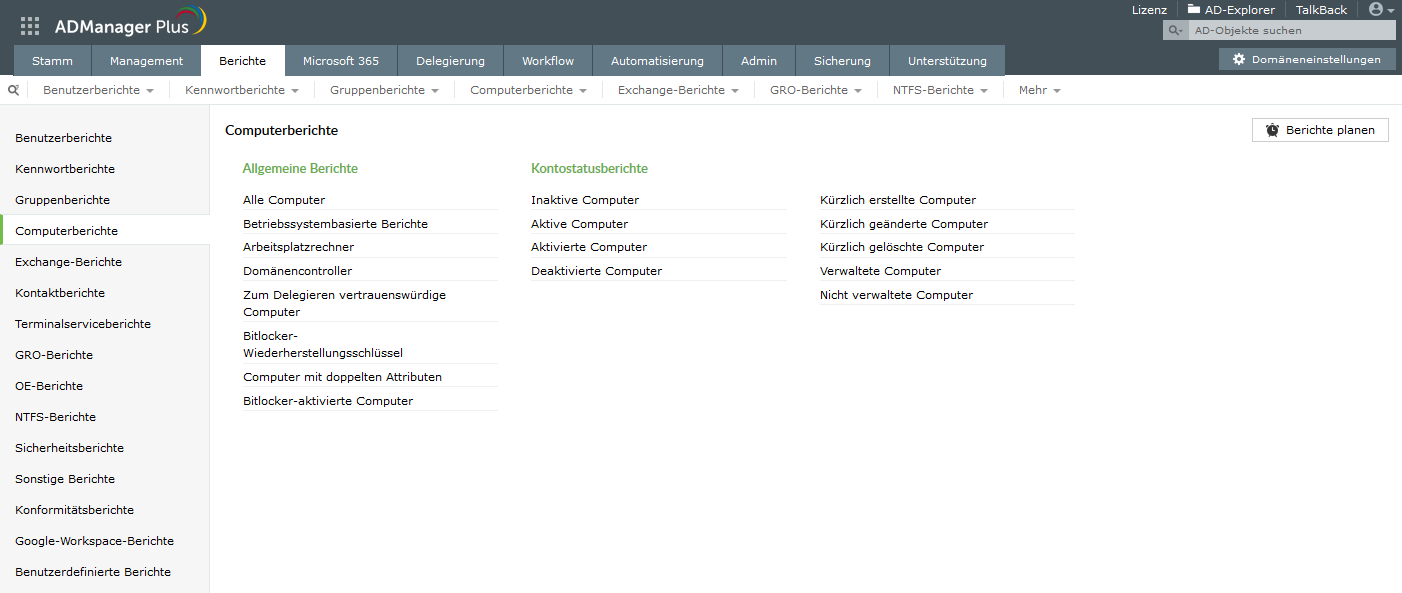
Task: Open the Alle Computer report
Action: [x=284, y=200]
